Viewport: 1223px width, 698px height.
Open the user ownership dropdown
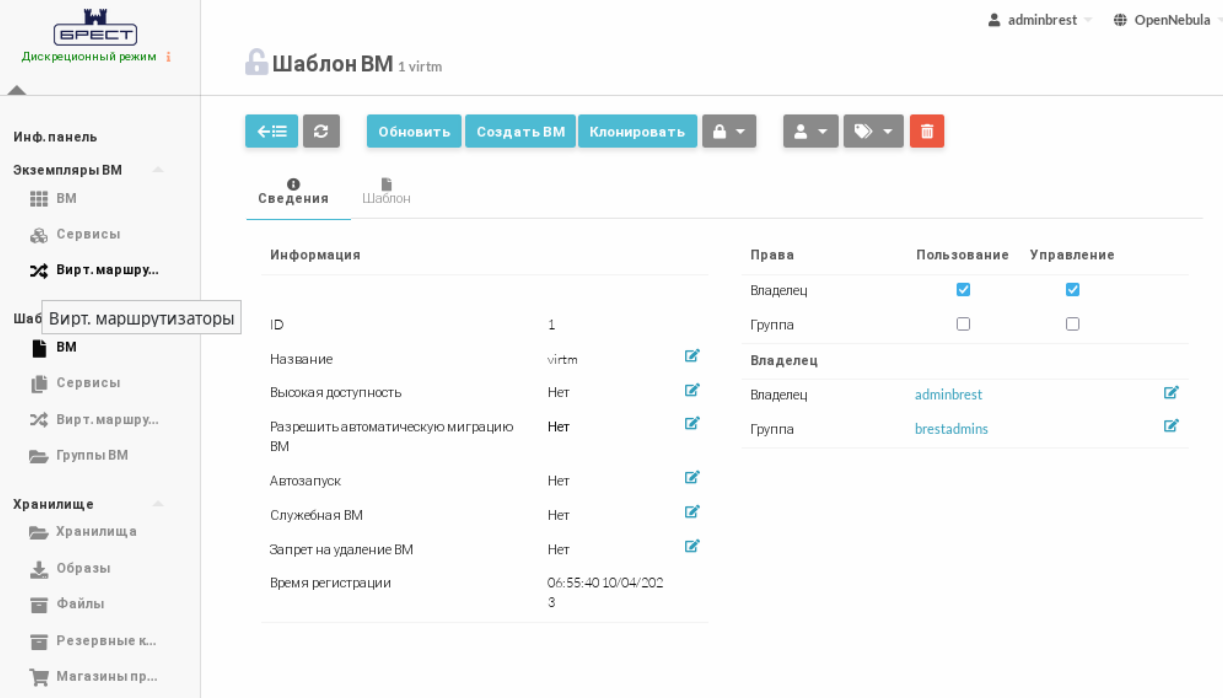810,132
